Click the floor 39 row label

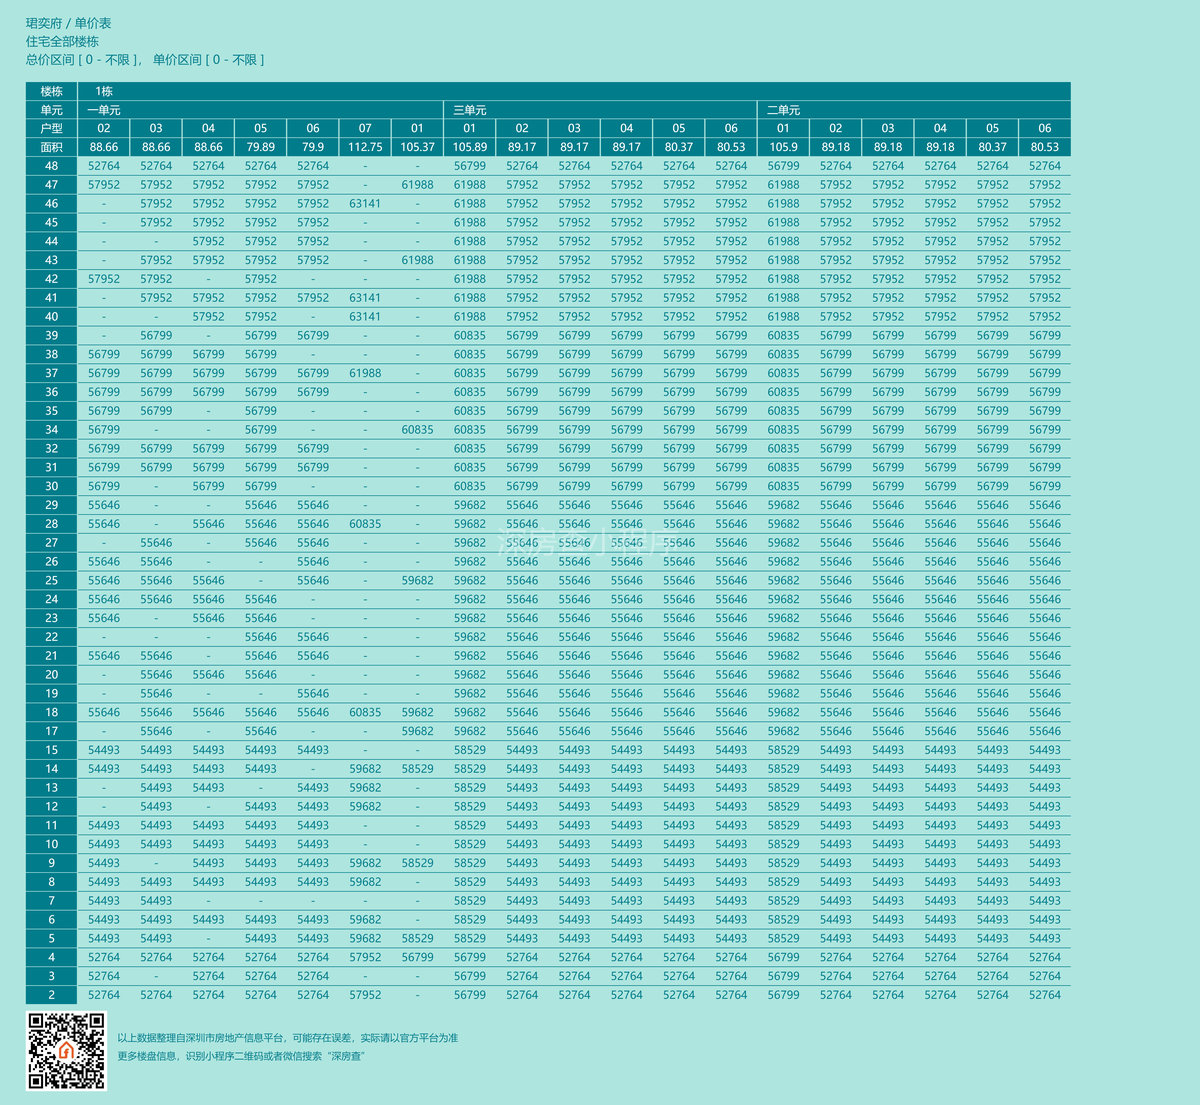[x=51, y=335]
